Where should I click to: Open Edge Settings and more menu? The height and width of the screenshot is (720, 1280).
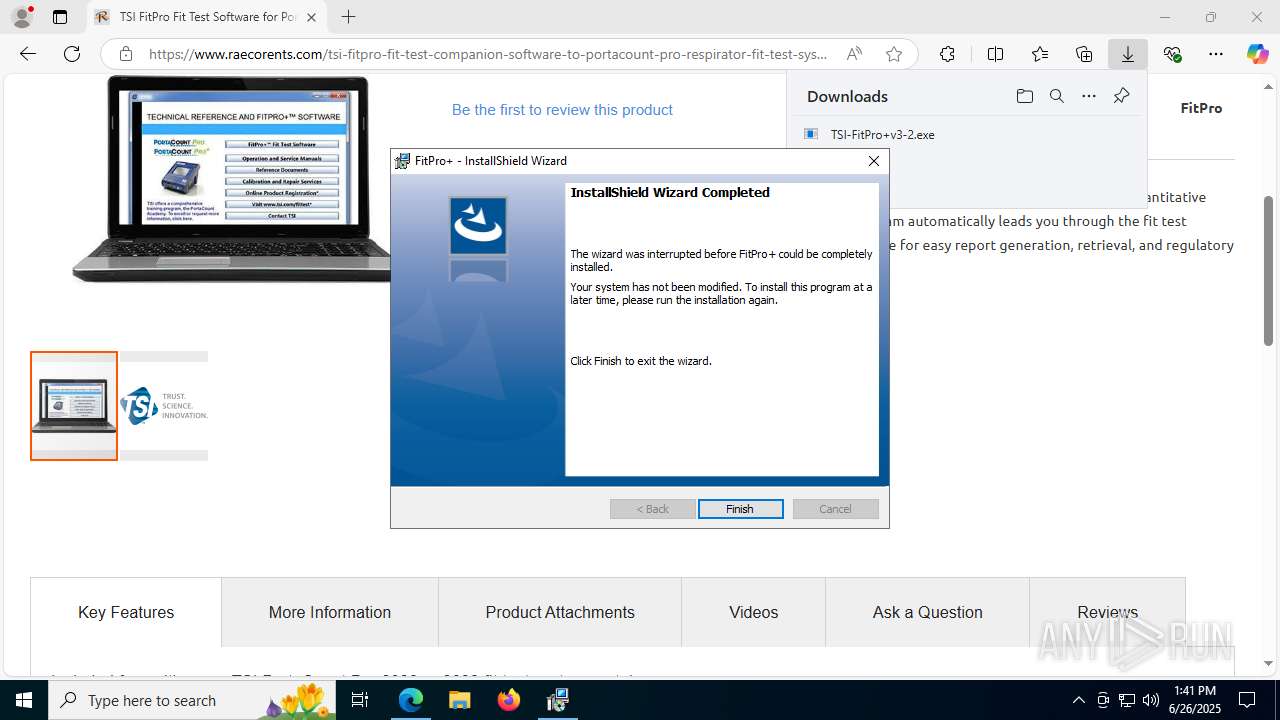point(1216,54)
